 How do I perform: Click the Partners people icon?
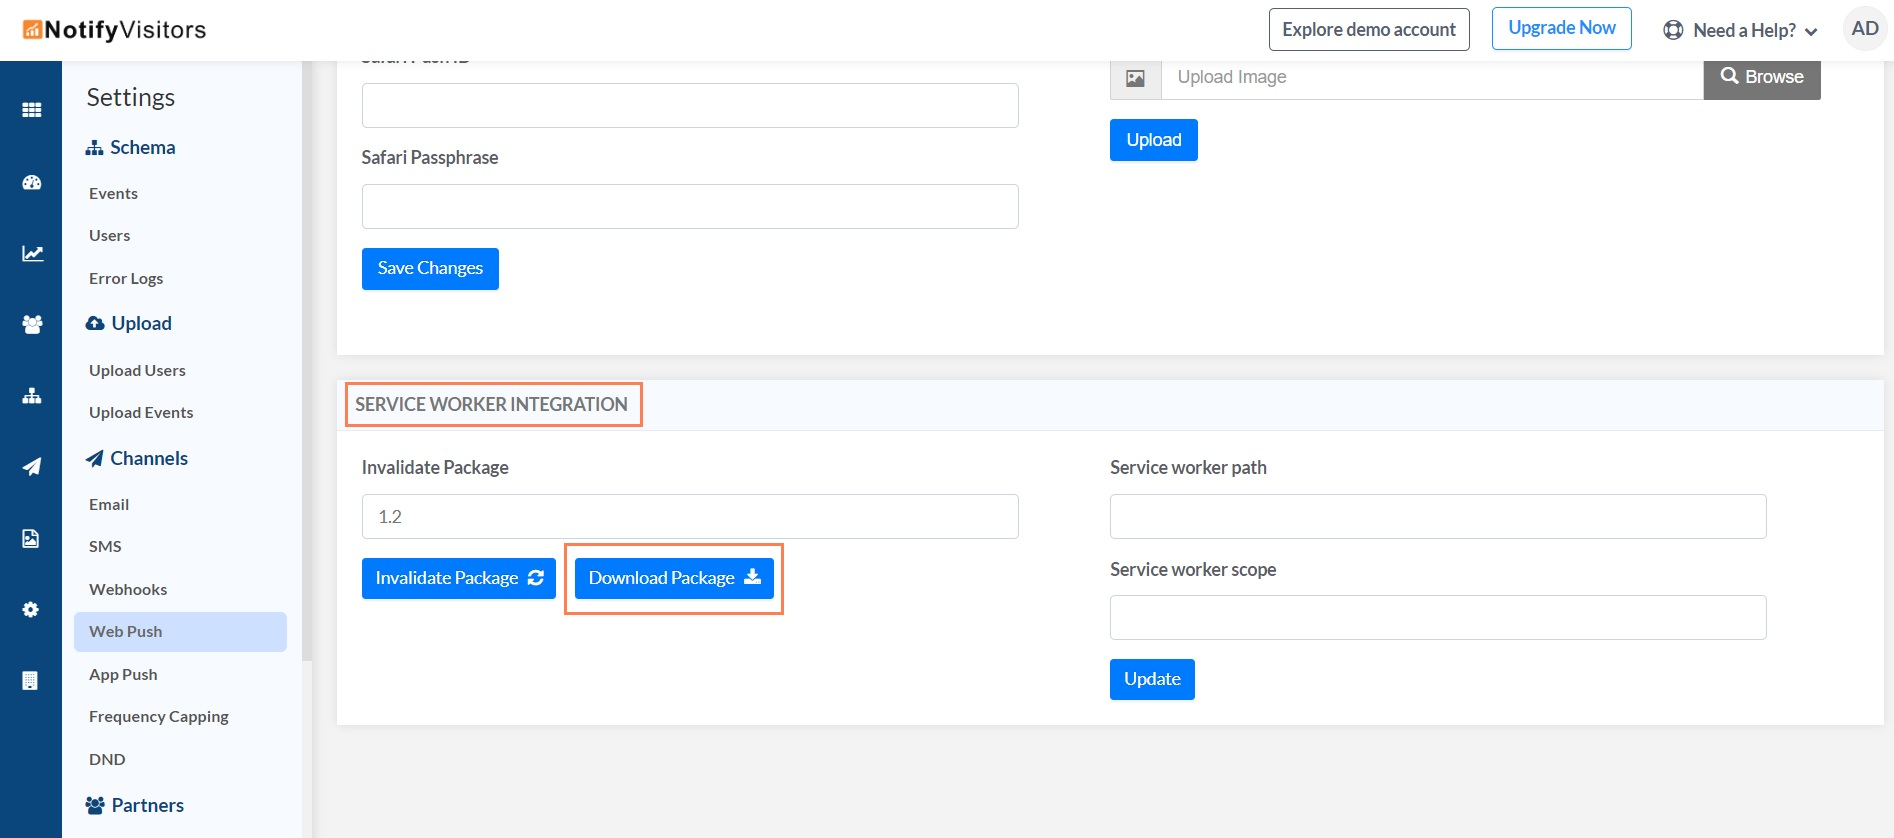[95, 806]
